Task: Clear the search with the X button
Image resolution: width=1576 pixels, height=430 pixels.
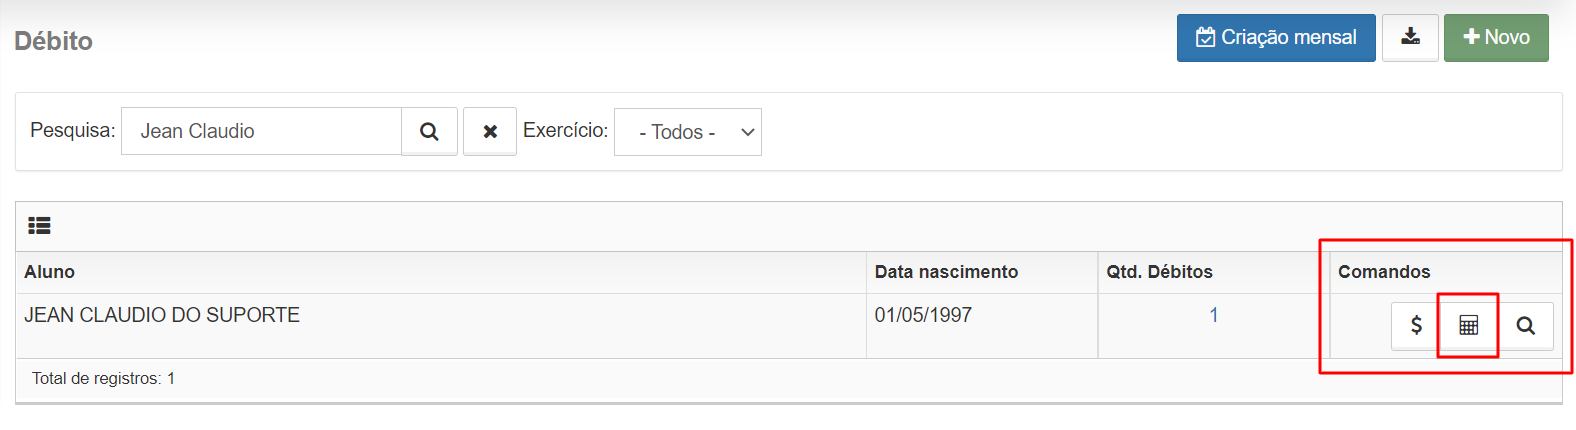Action: coord(490,131)
